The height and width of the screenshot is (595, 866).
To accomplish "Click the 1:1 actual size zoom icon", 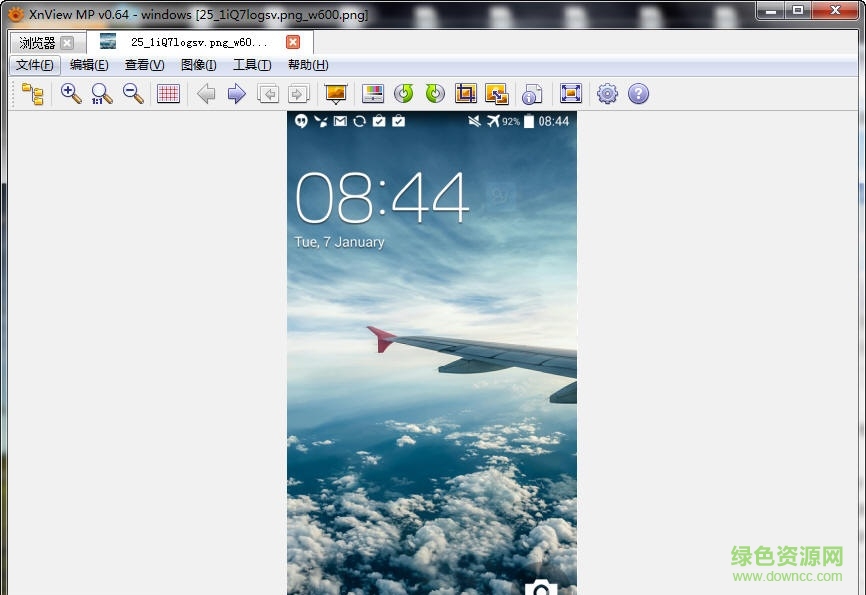I will 101,93.
